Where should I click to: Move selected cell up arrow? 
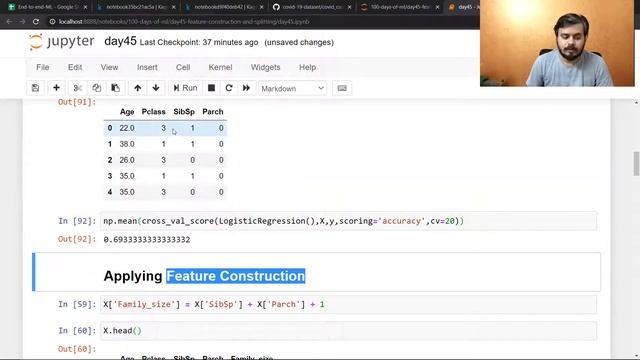pos(138,88)
